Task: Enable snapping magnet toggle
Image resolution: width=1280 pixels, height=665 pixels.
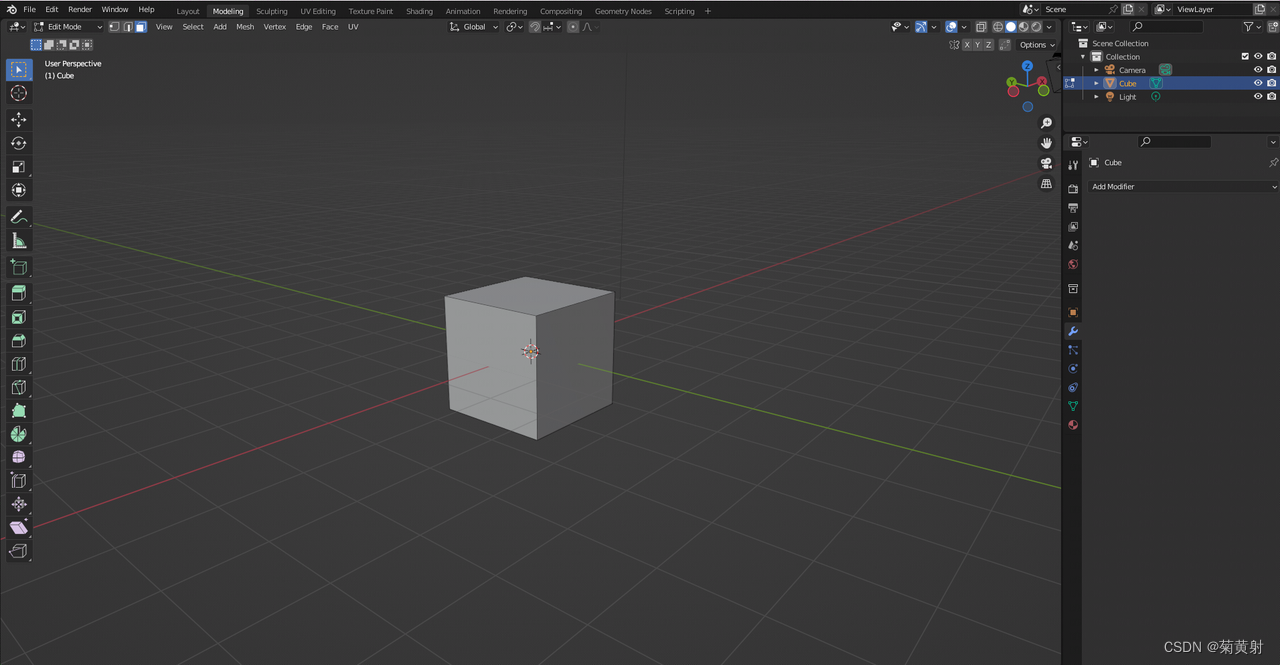Action: click(534, 27)
